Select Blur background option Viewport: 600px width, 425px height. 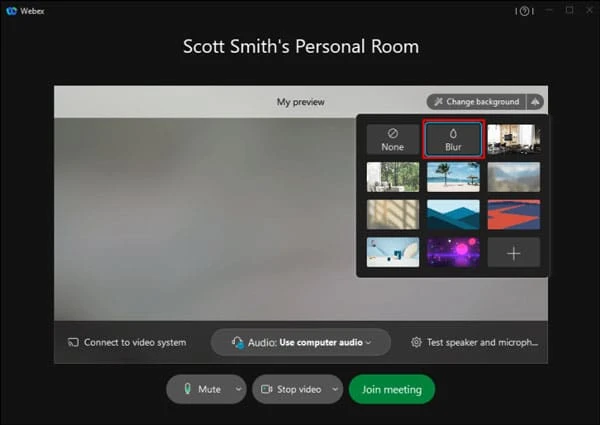click(x=453, y=139)
